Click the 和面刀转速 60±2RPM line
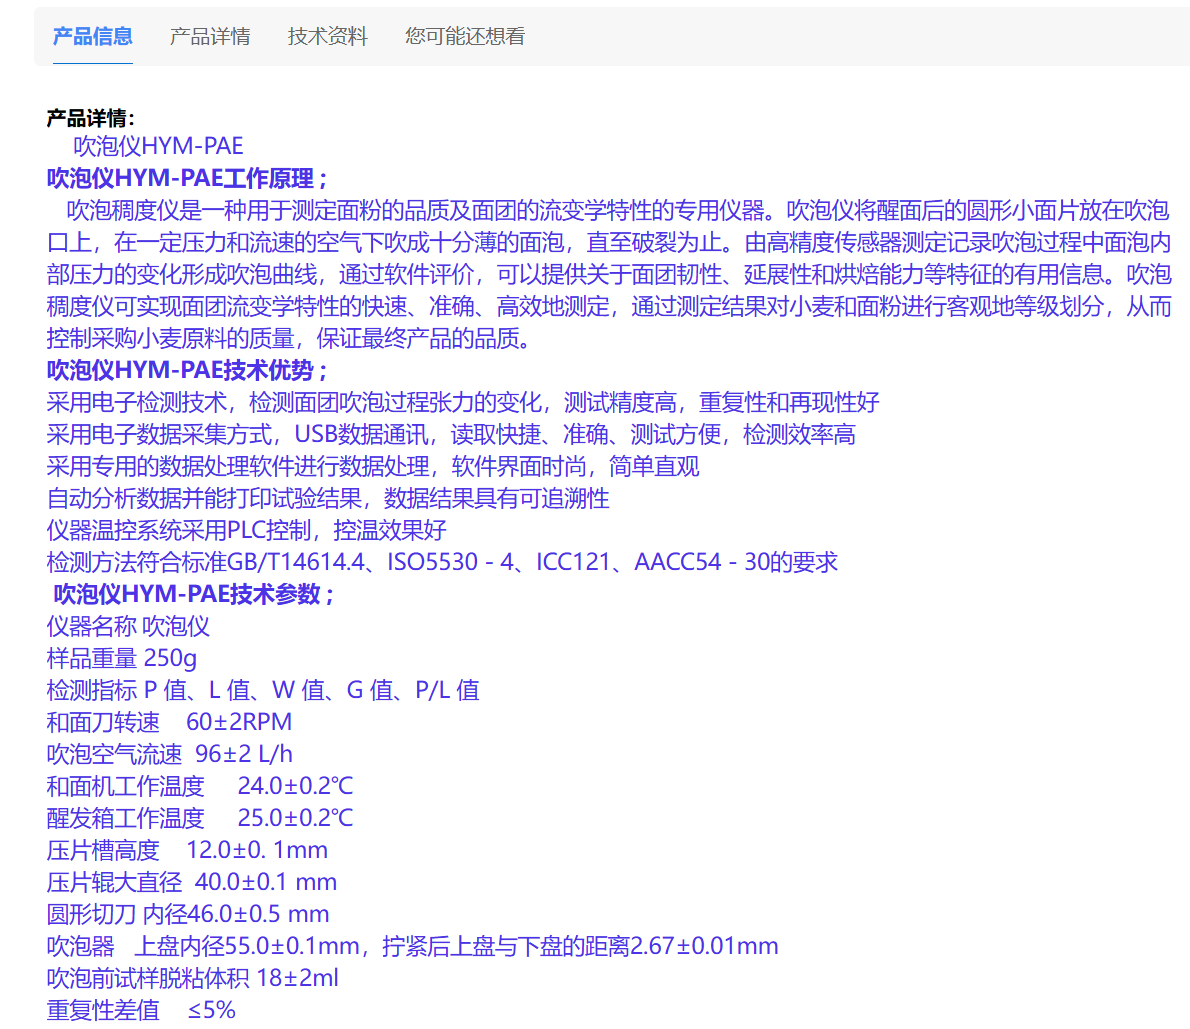 169,722
